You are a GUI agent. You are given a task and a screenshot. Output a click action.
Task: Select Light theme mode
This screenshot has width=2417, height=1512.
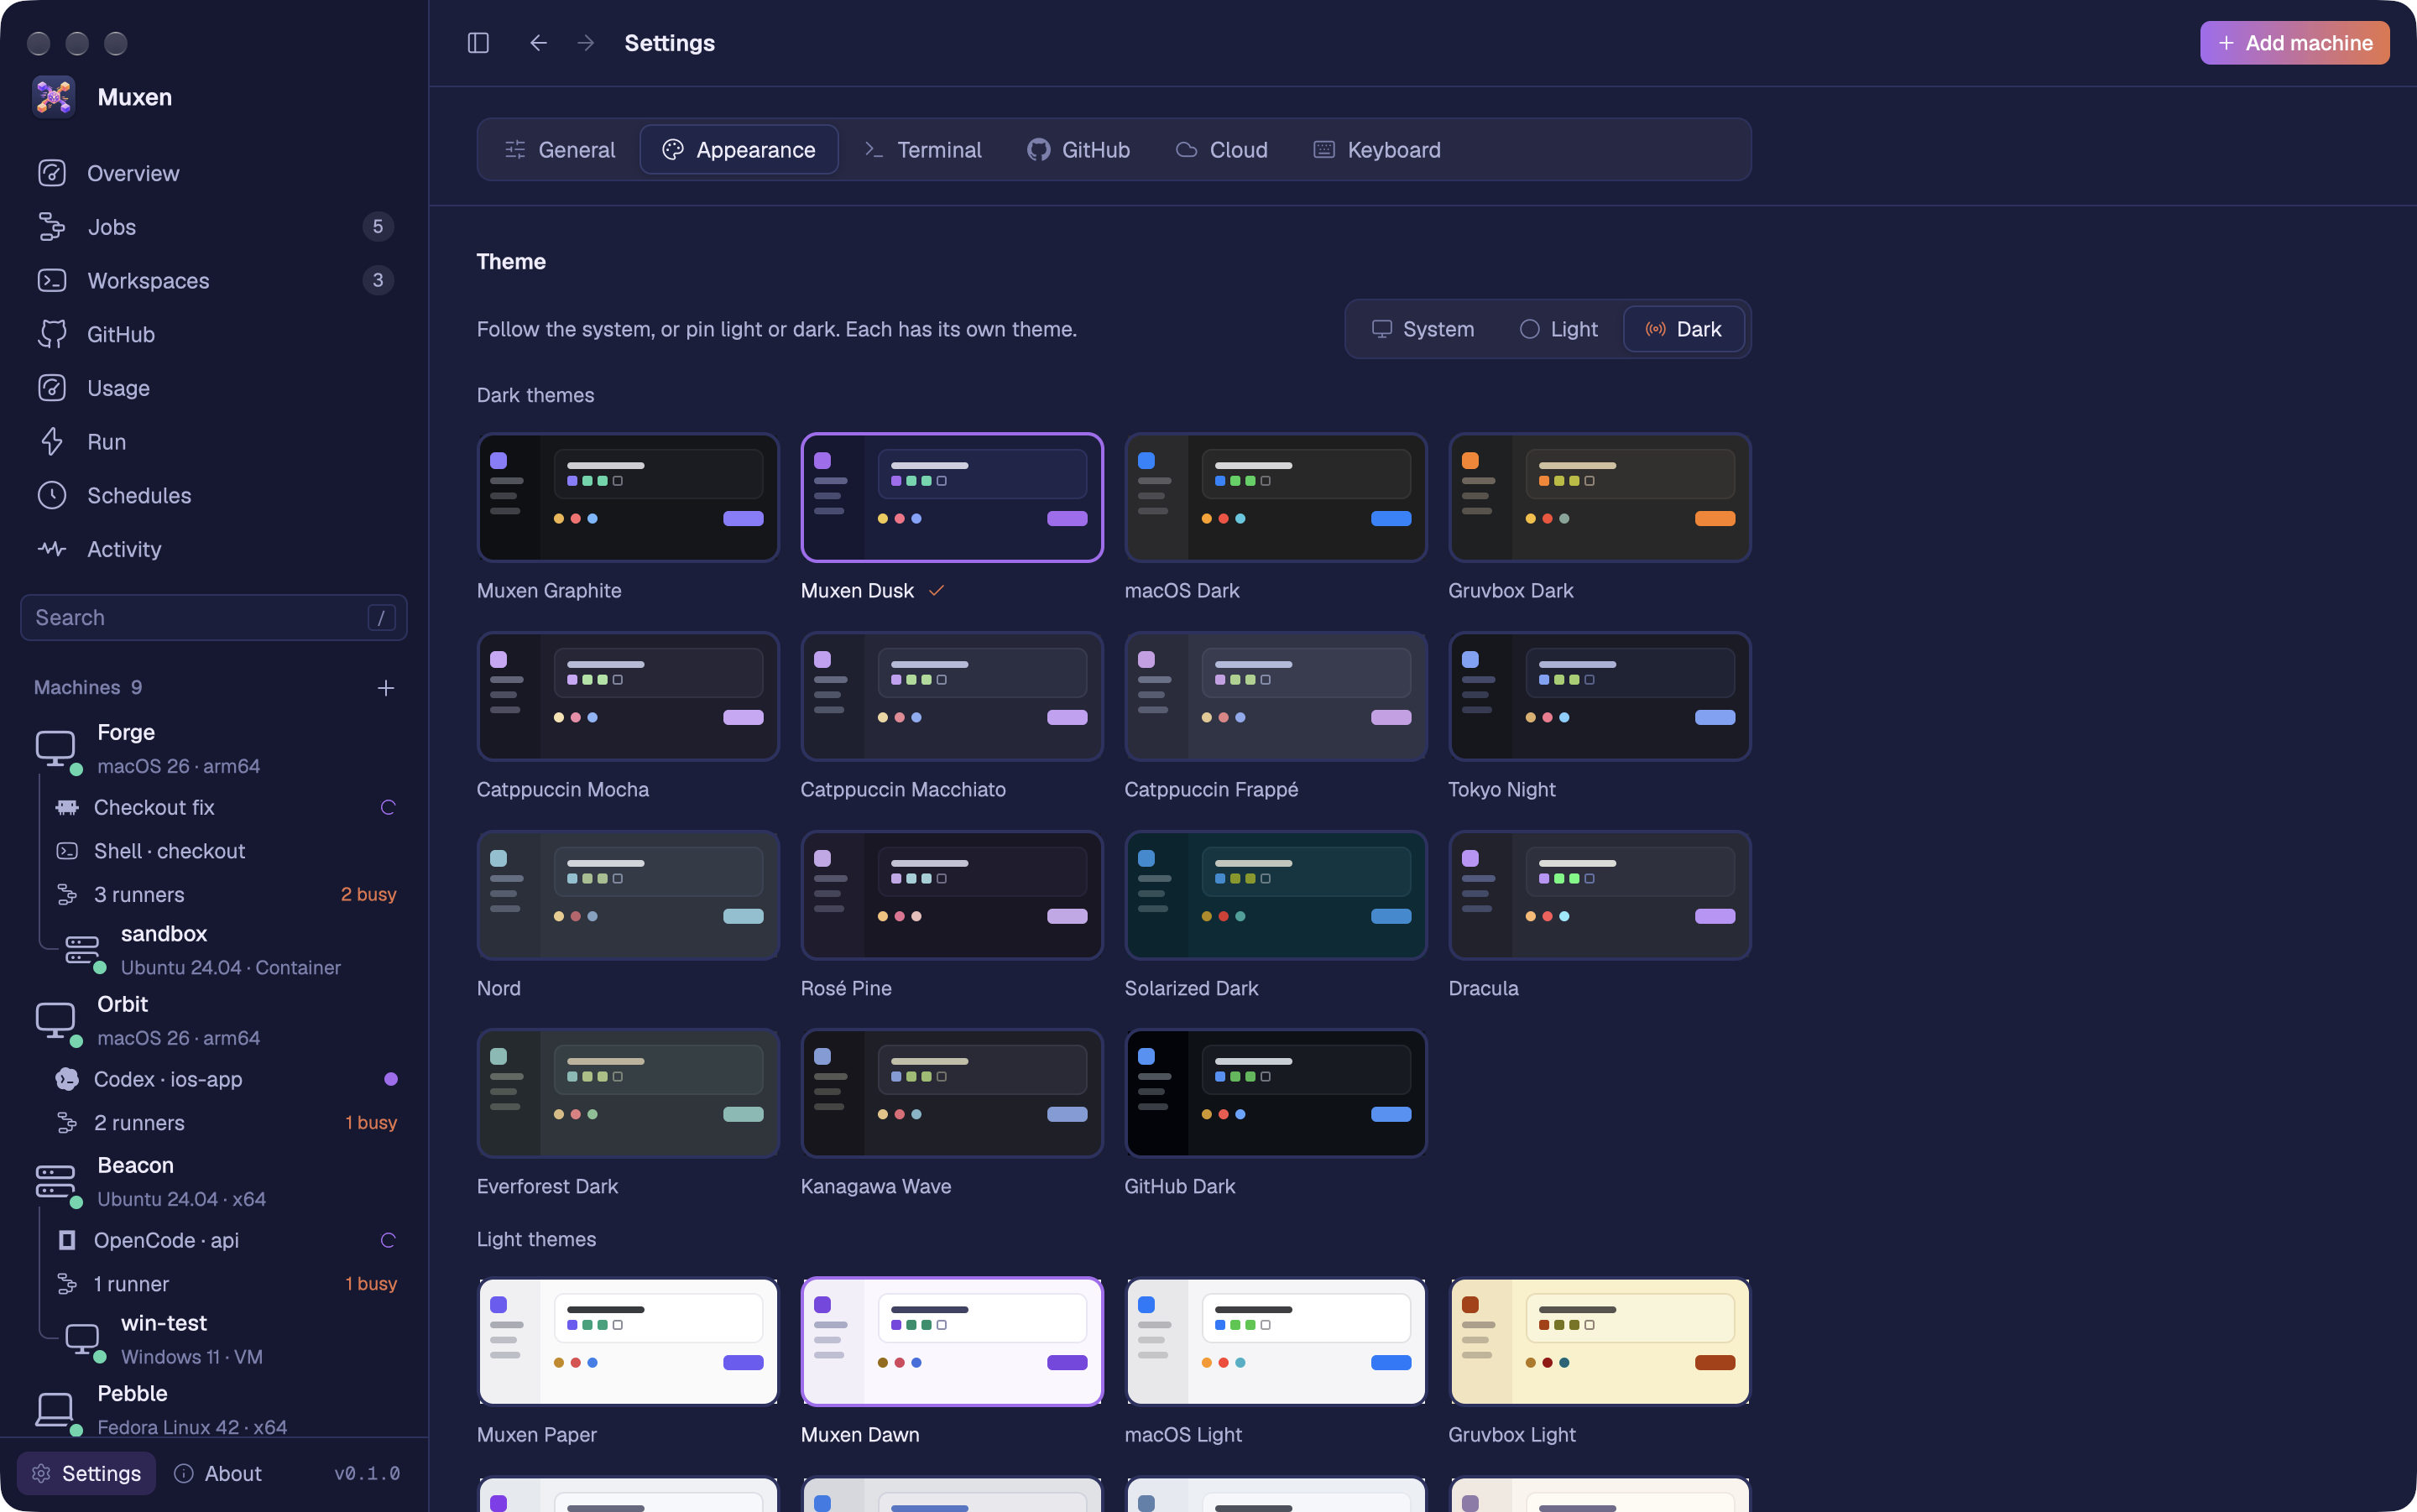coord(1558,329)
